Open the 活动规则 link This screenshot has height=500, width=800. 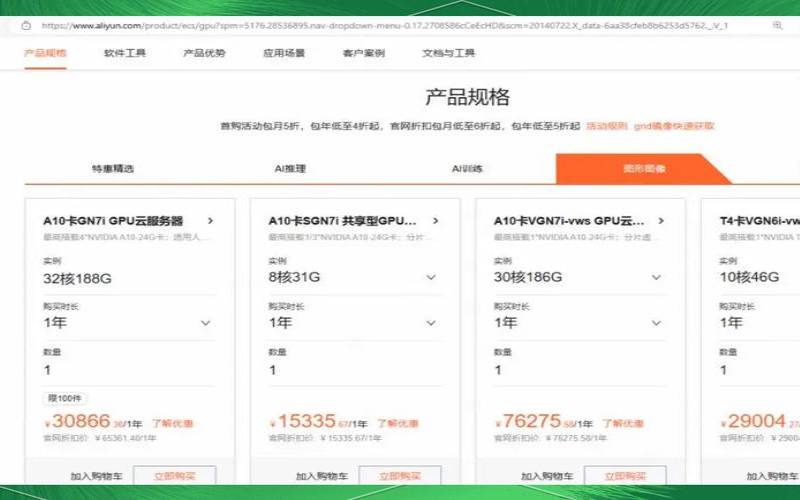point(606,126)
